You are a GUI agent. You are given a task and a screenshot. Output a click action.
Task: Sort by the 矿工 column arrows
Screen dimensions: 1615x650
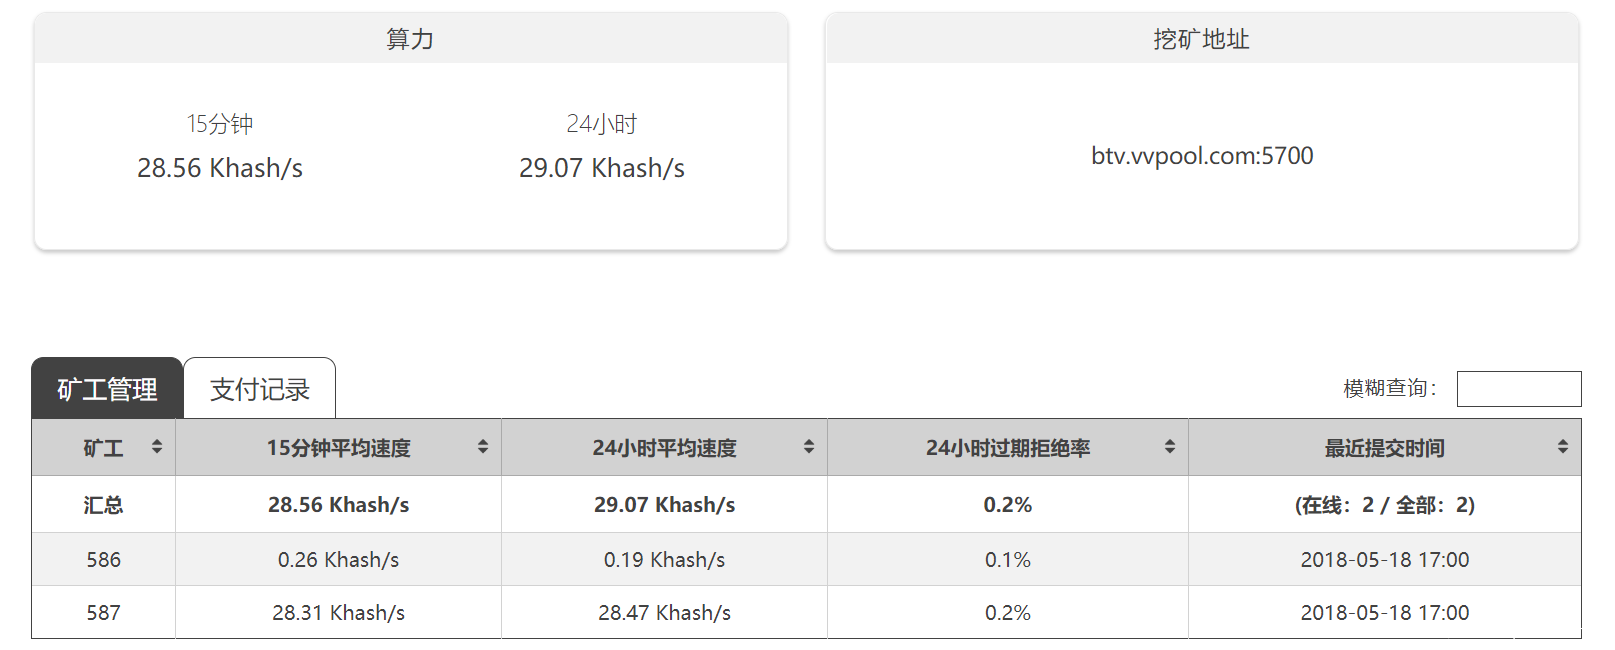click(x=157, y=447)
